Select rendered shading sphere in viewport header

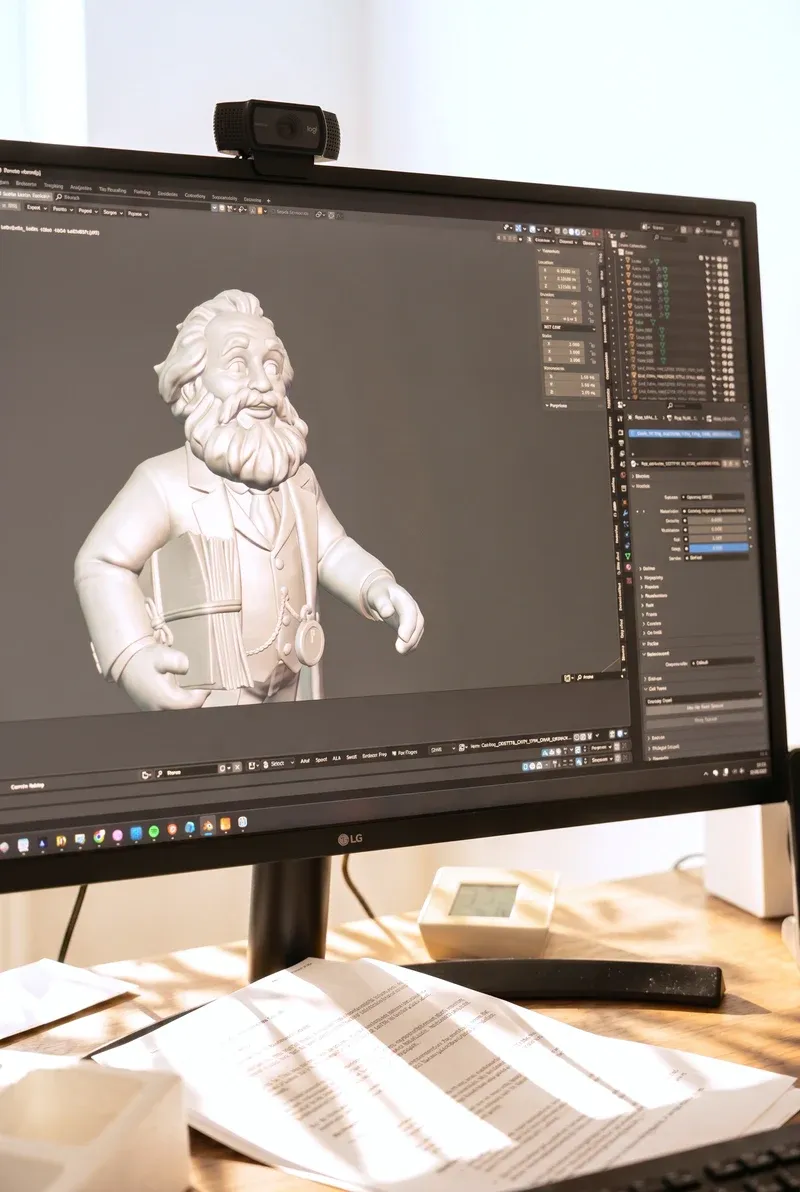[x=583, y=232]
